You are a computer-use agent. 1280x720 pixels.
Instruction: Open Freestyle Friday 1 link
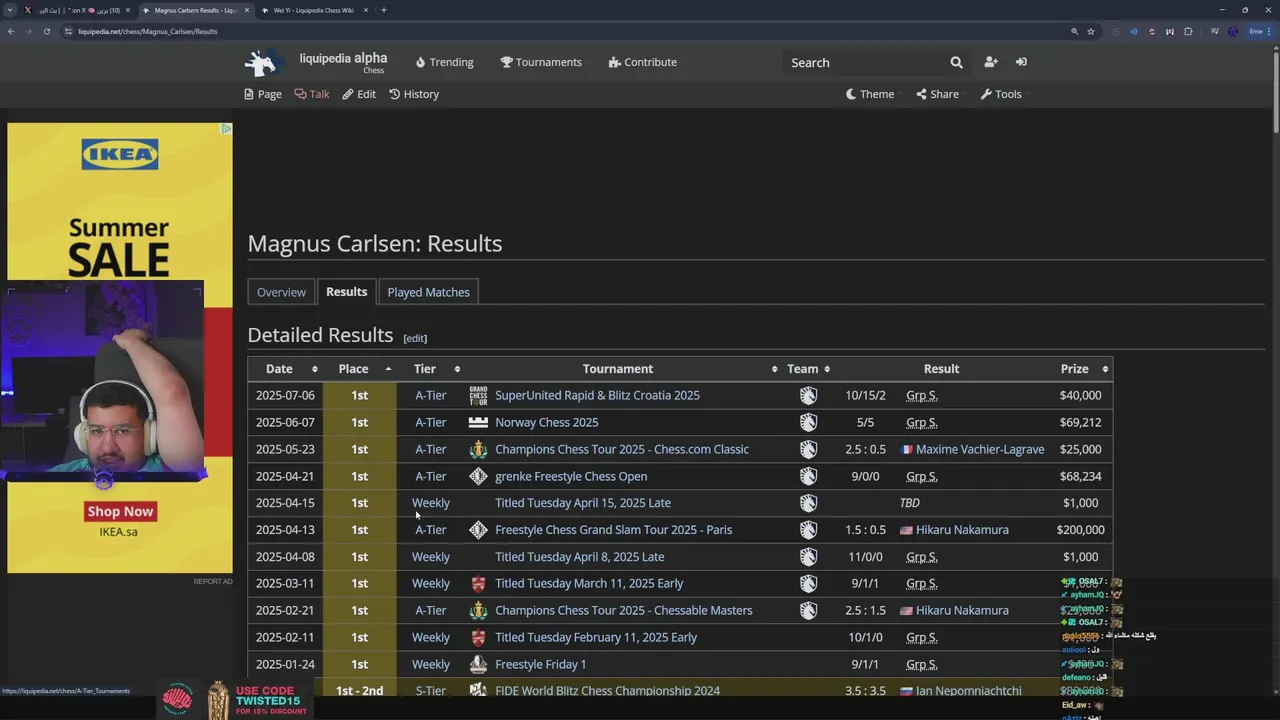[540, 664]
